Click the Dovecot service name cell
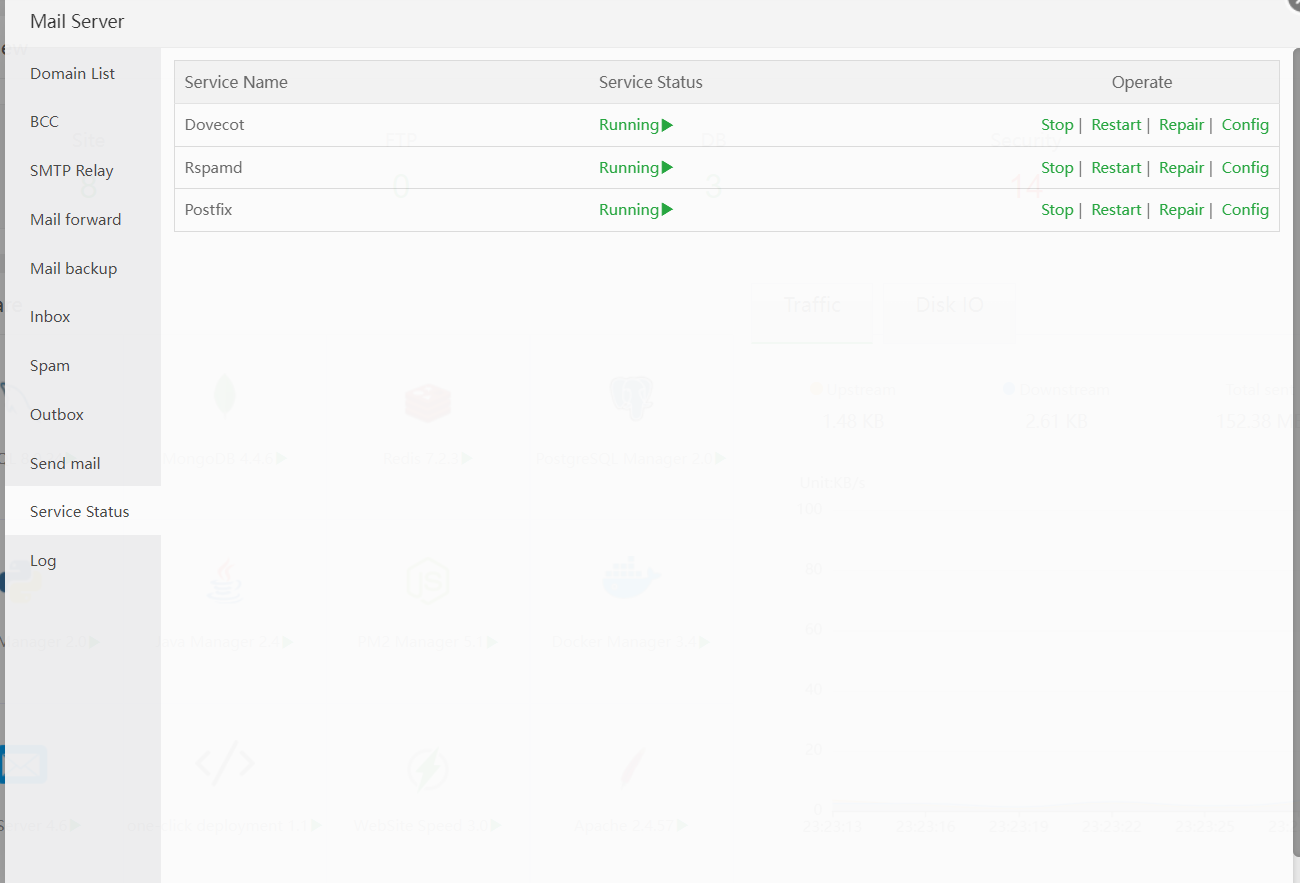This screenshot has width=1300, height=883. click(382, 125)
